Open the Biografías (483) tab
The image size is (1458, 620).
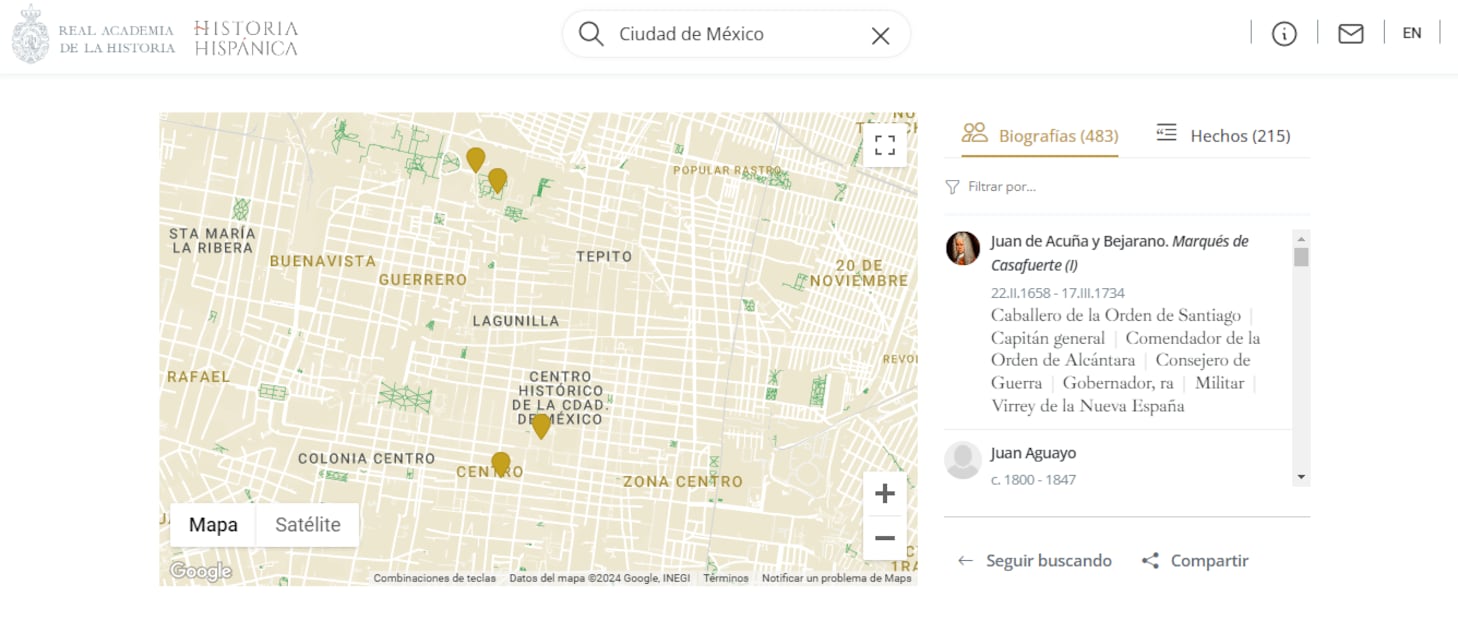1040,135
